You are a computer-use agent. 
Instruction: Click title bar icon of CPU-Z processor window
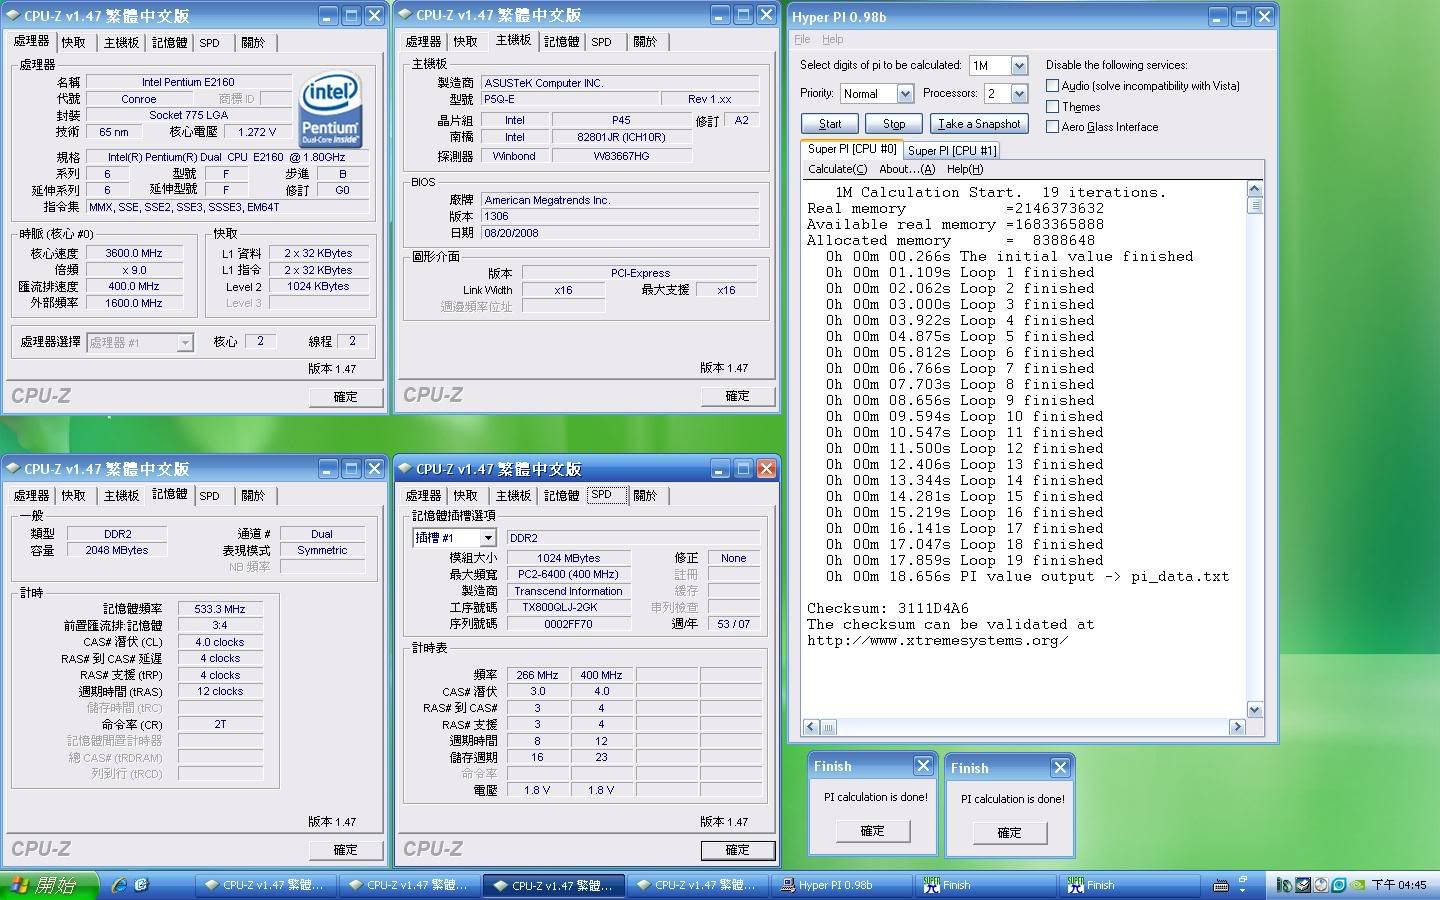[13, 16]
